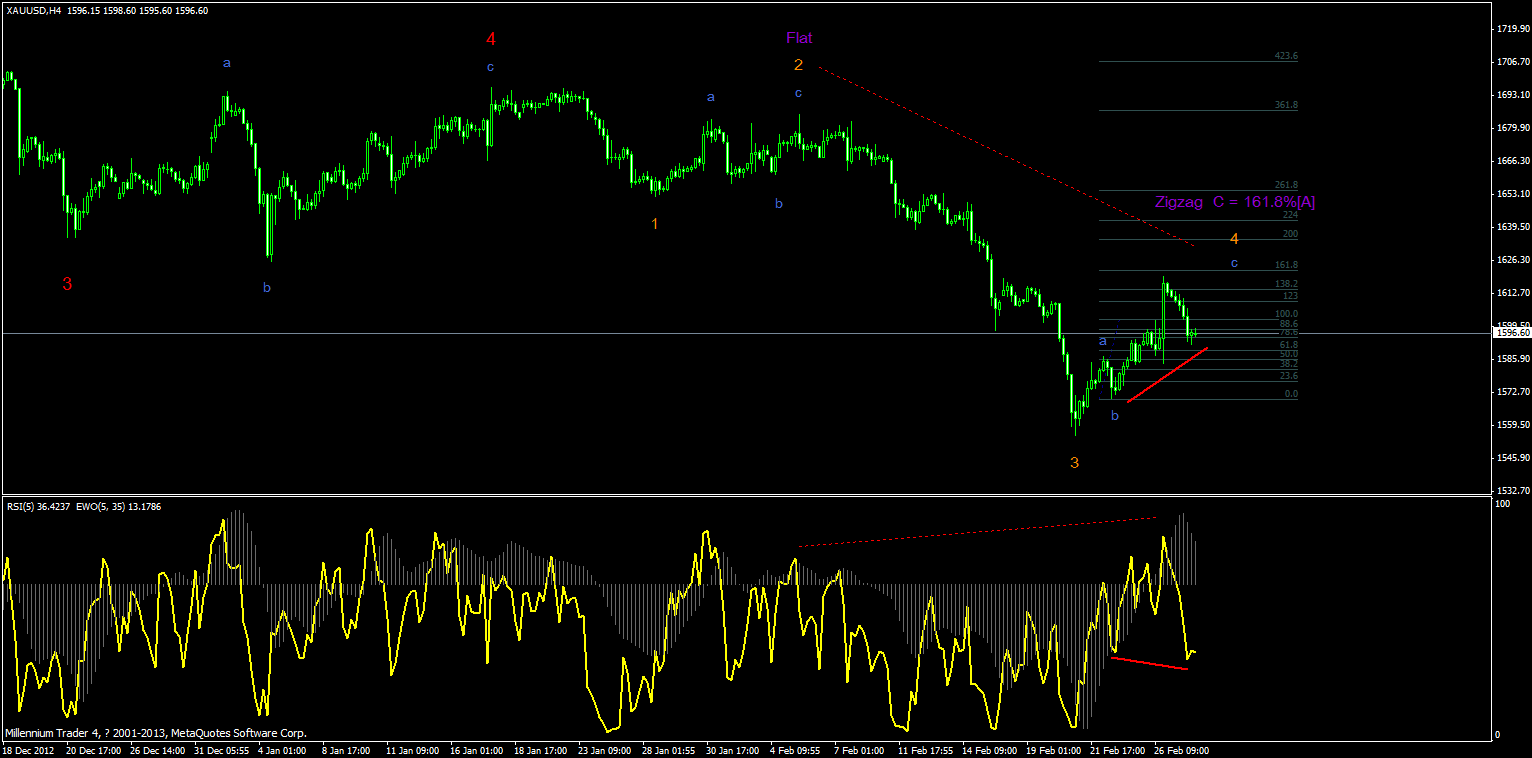The width and height of the screenshot is (1532, 758).
Task: Click the blue 'b' label right of orange 1
Action: point(779,204)
